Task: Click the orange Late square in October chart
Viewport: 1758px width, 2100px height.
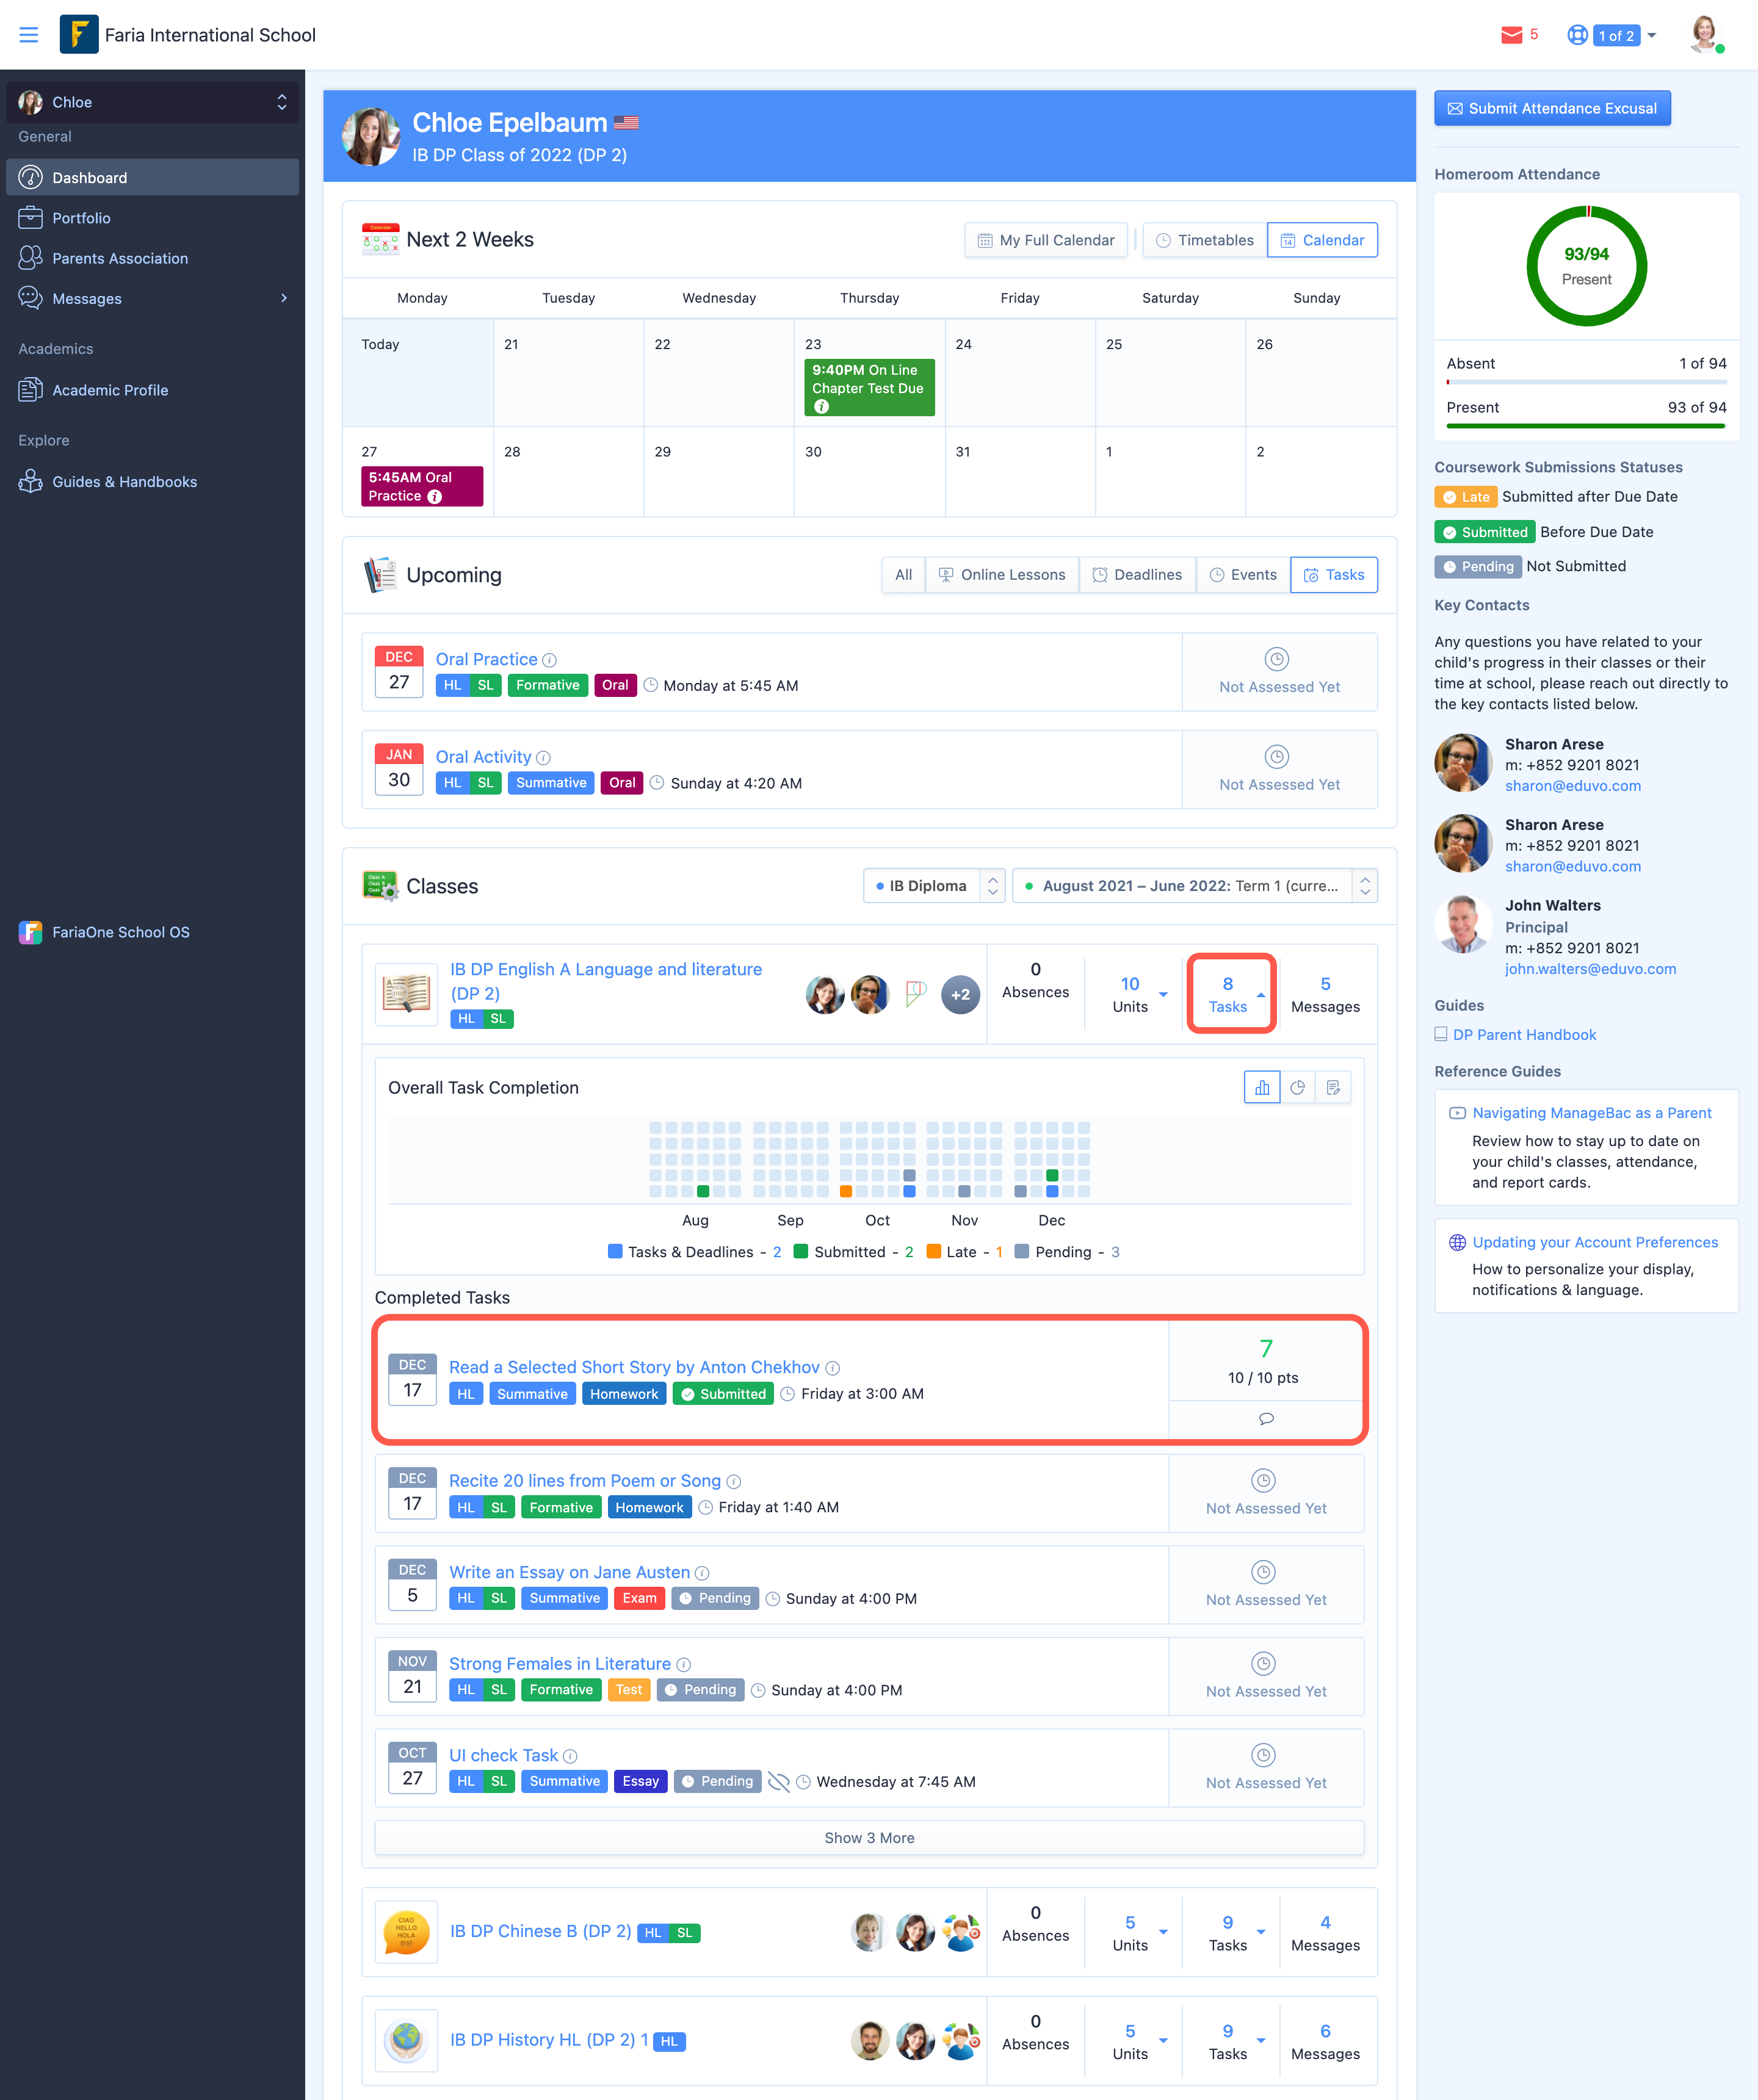Action: pyautogui.click(x=846, y=1191)
